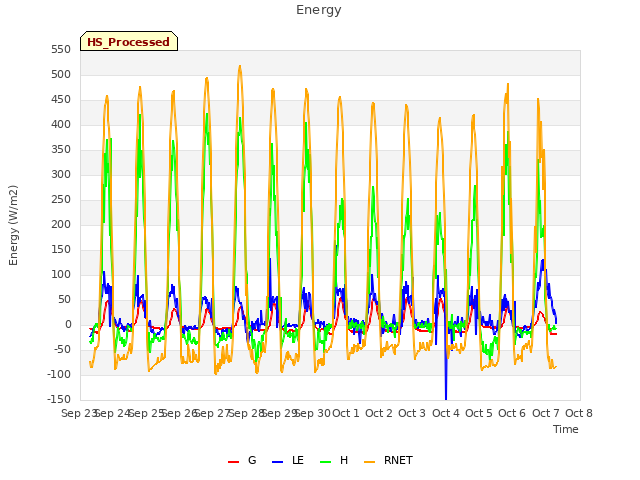Click the 400 y-axis tick label
This screenshot has height=480, width=640.
pos(61,124)
